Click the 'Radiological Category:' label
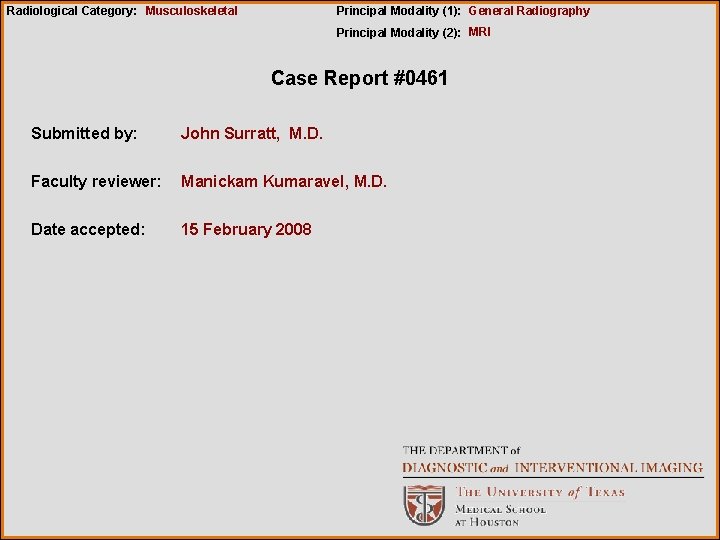Screen dimensions: 720x540 (71, 11)
